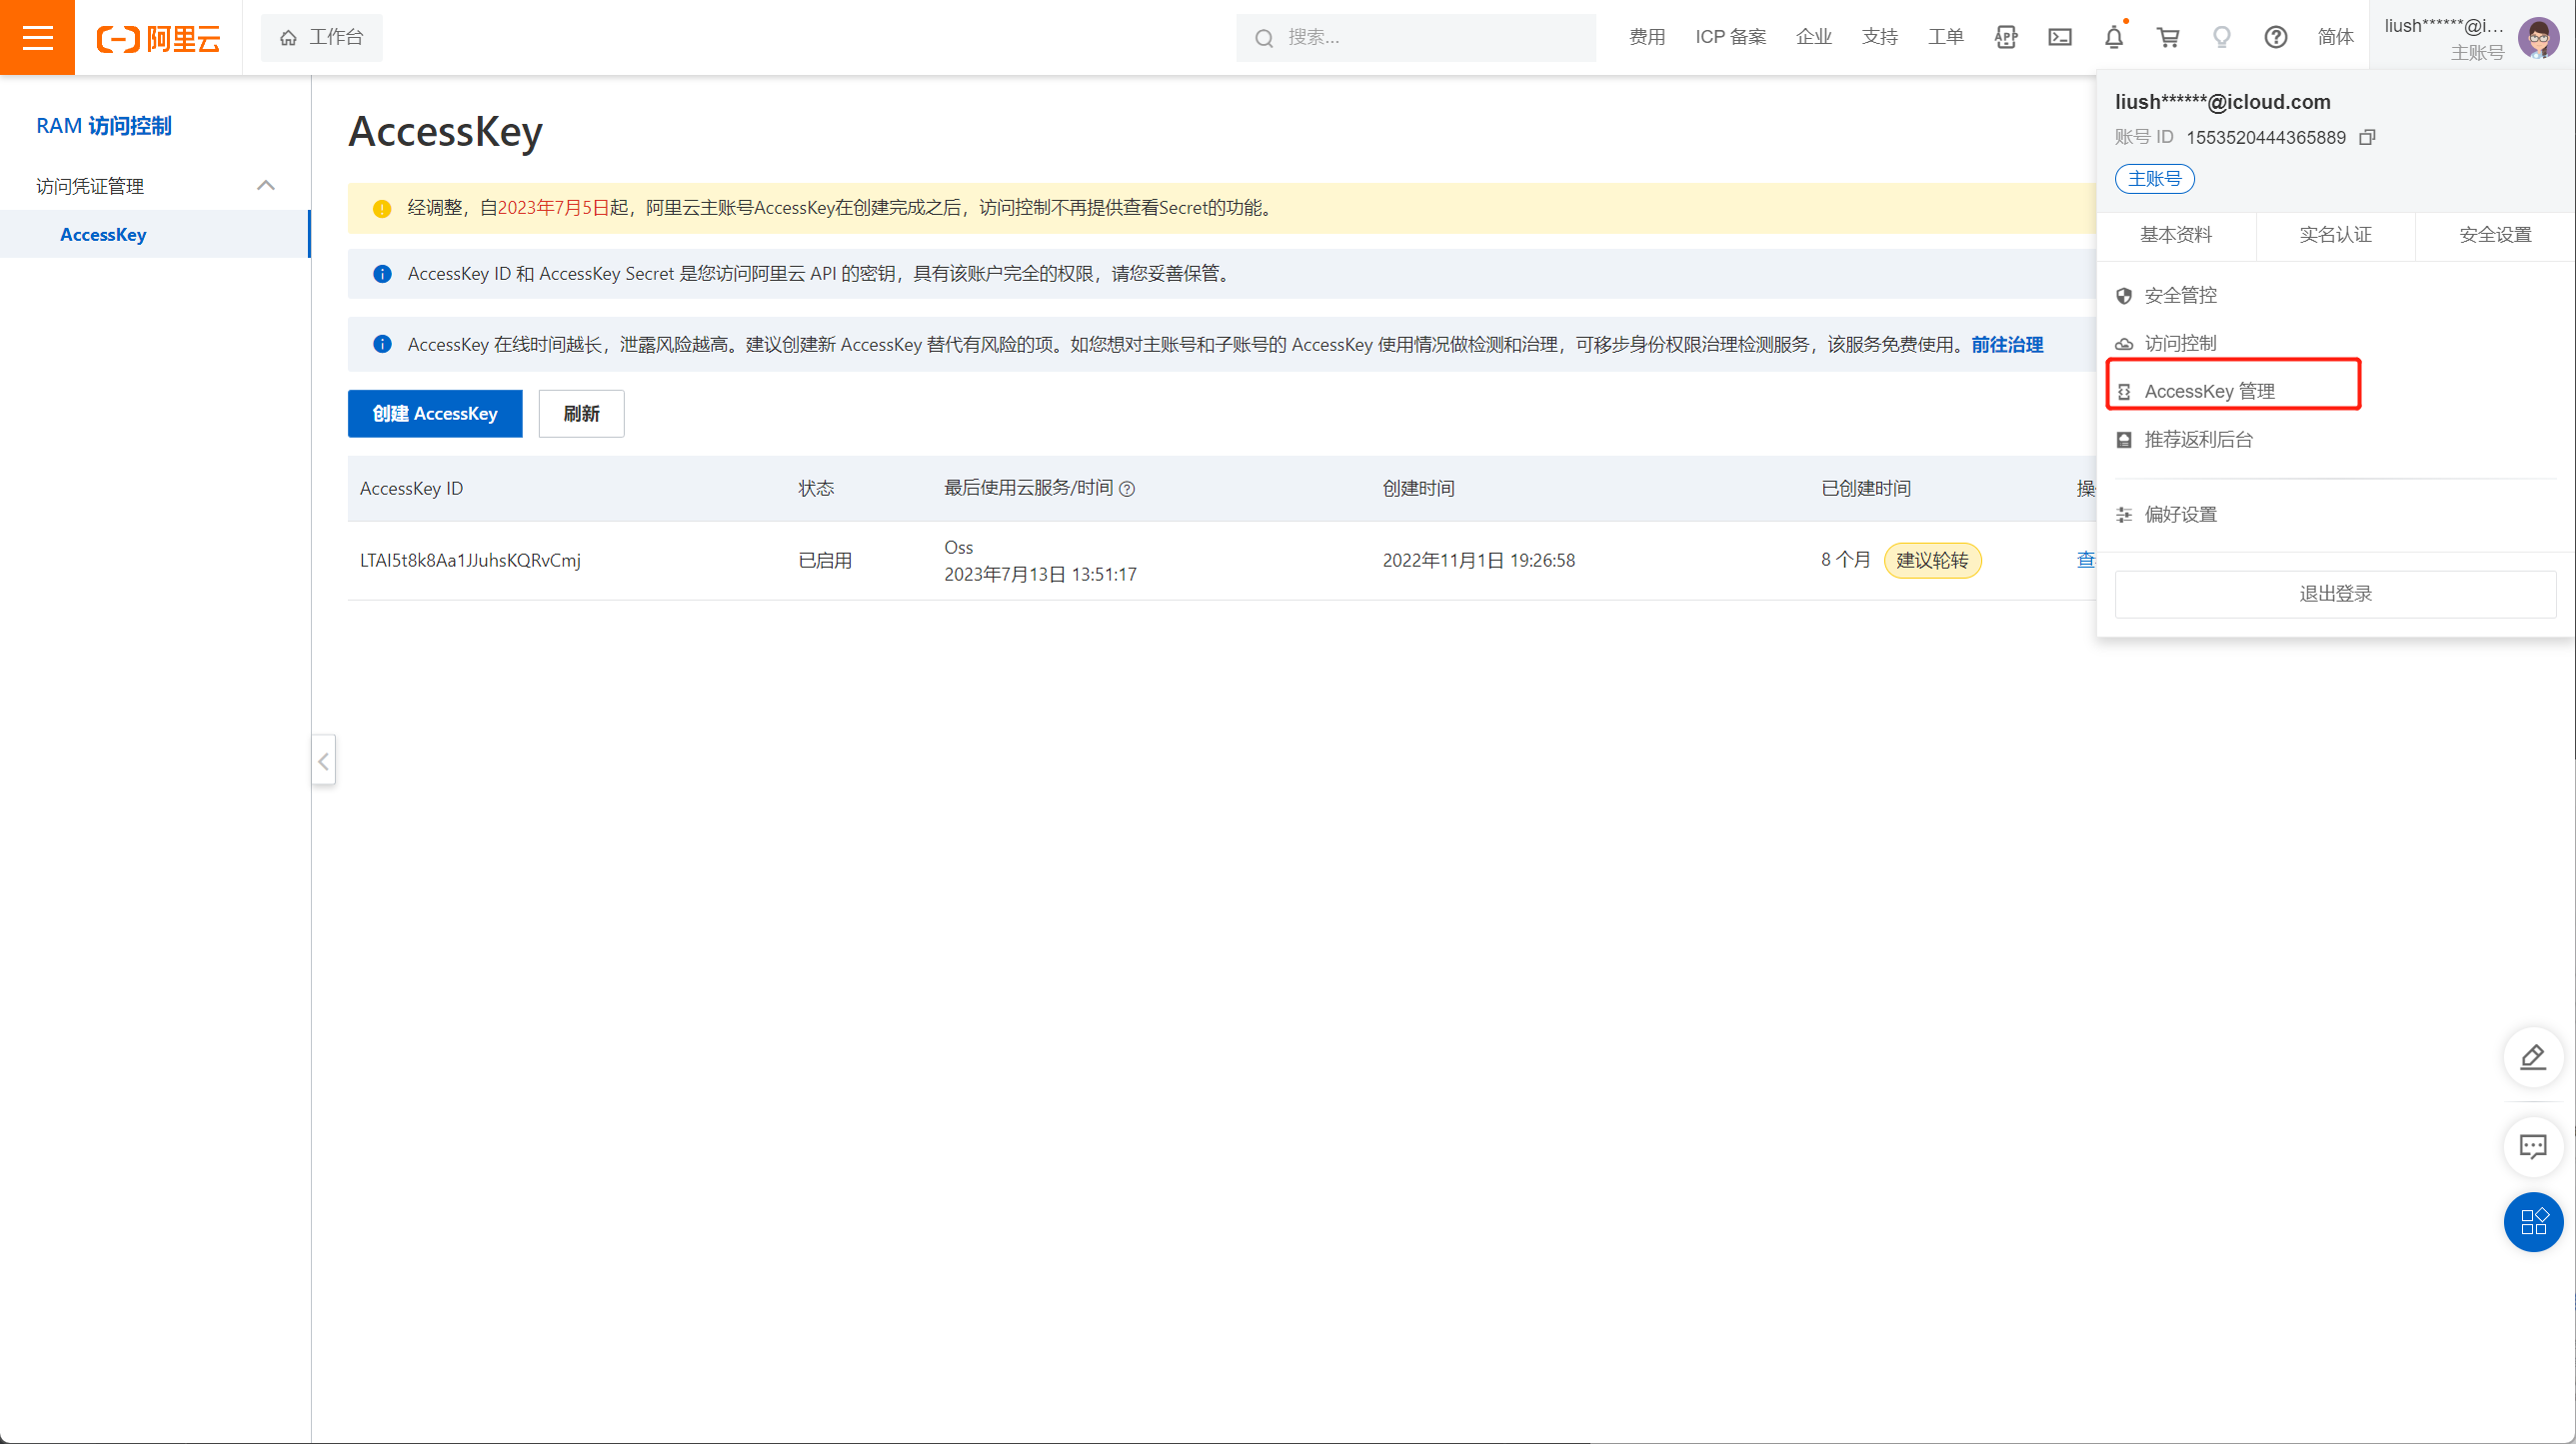Switch language via 简体

(x=2336, y=37)
